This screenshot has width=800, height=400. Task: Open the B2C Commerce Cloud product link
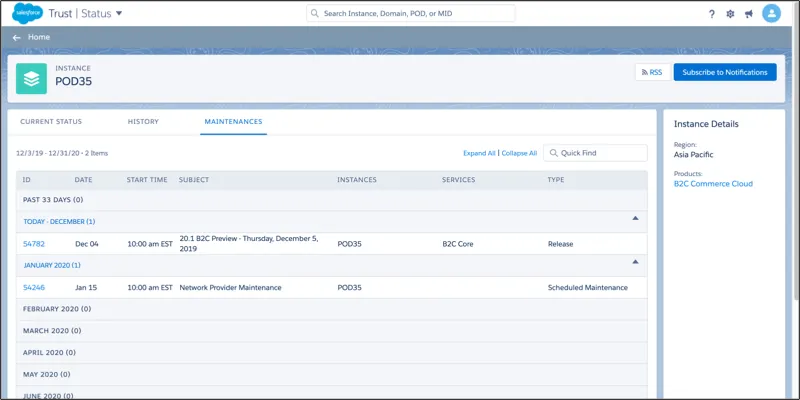tap(713, 184)
